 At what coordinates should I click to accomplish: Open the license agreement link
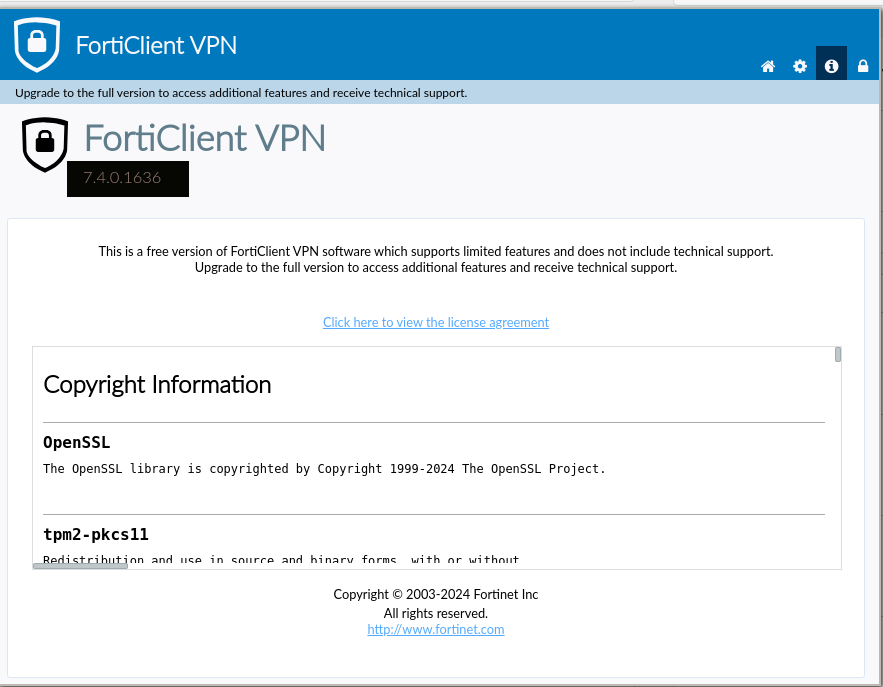click(x=436, y=322)
